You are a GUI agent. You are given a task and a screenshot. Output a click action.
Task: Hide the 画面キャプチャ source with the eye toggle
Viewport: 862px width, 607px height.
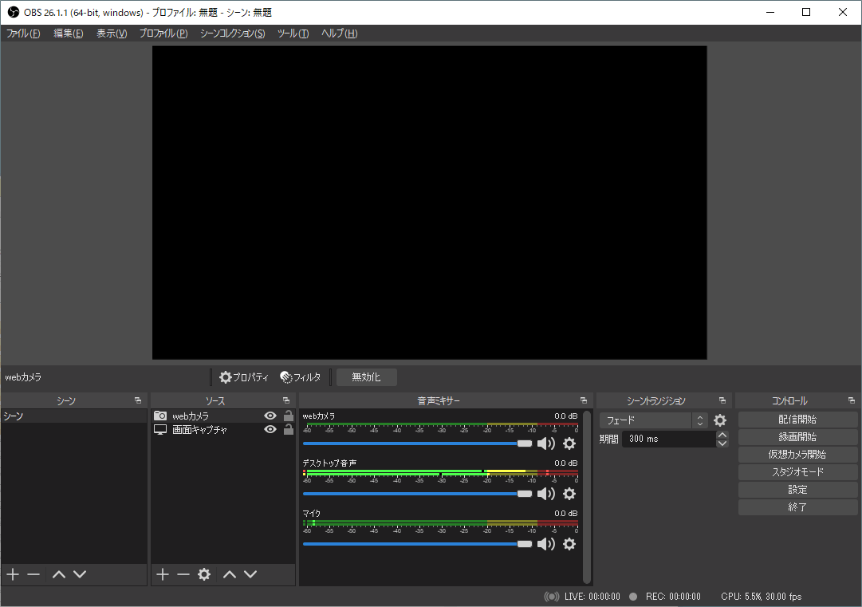click(x=268, y=430)
